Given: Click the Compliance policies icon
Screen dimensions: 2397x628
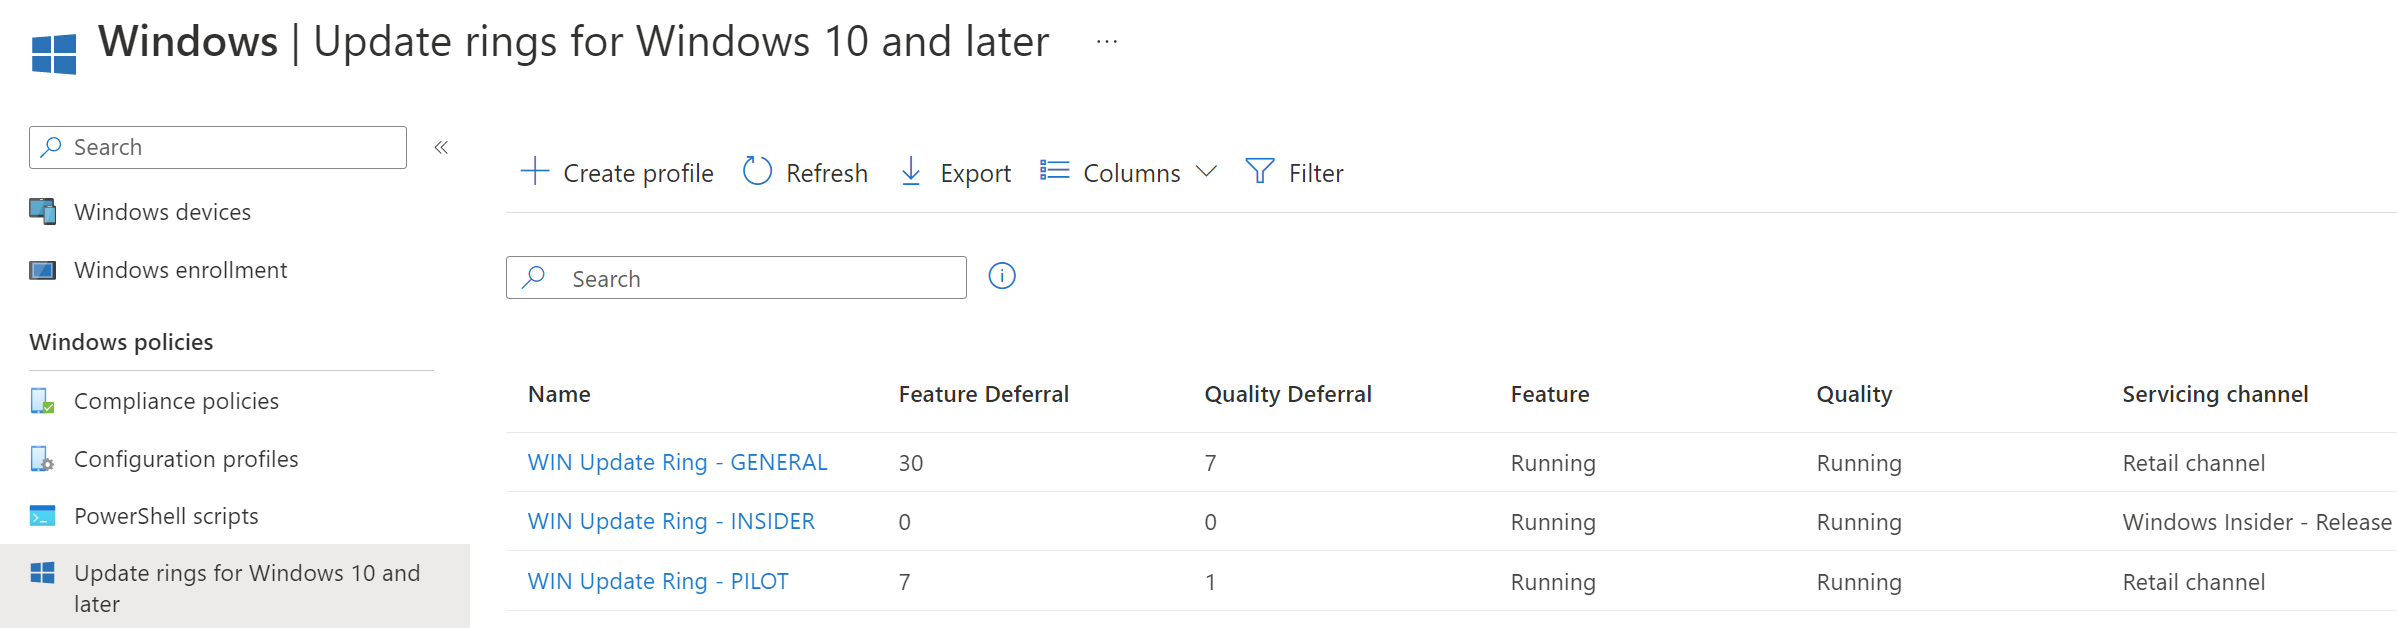Looking at the screenshot, I should (x=43, y=401).
